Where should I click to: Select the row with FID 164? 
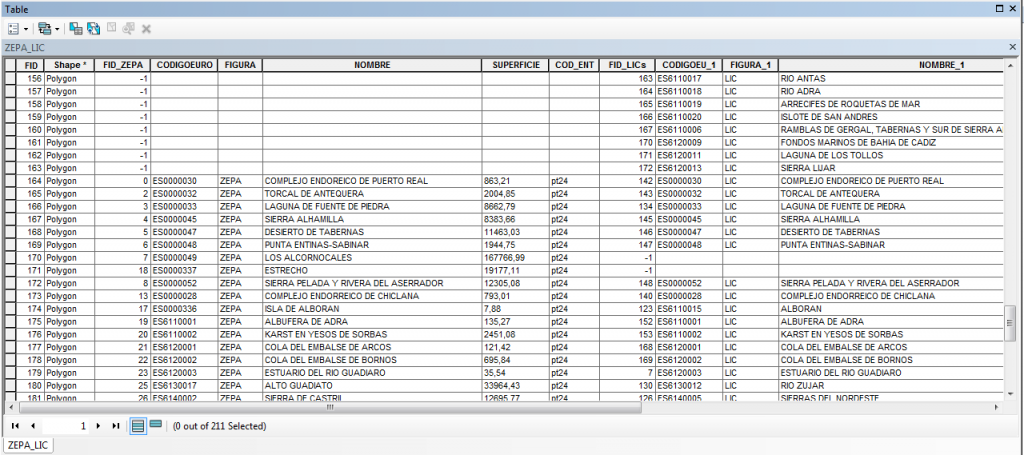(x=11, y=181)
